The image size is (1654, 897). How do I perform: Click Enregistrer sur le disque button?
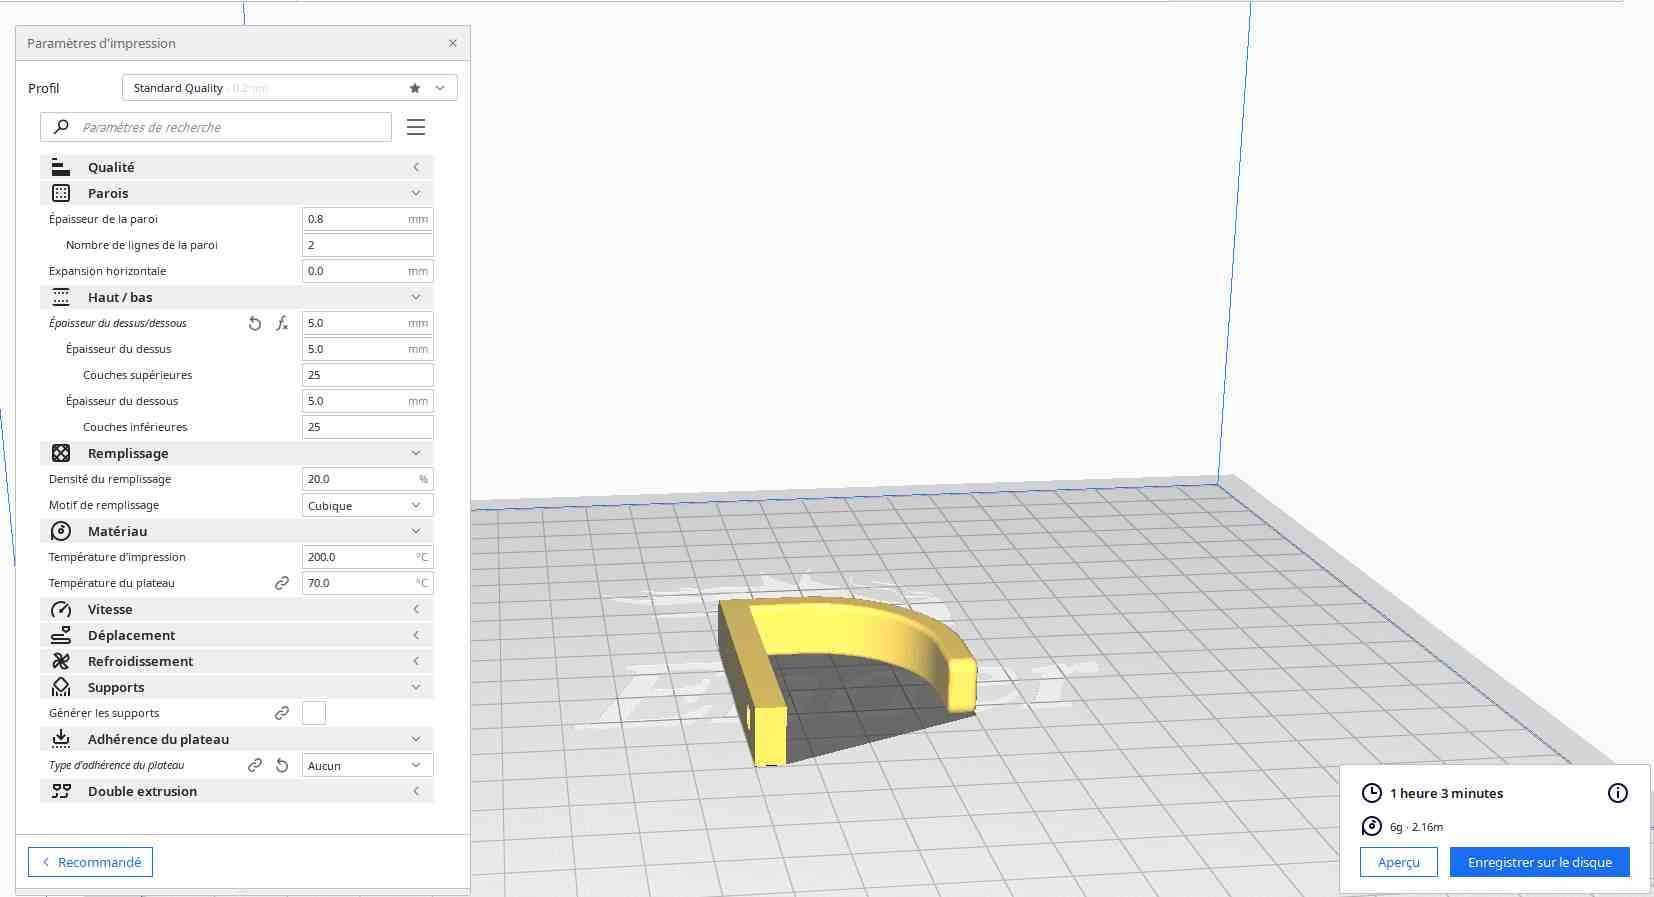click(1540, 862)
